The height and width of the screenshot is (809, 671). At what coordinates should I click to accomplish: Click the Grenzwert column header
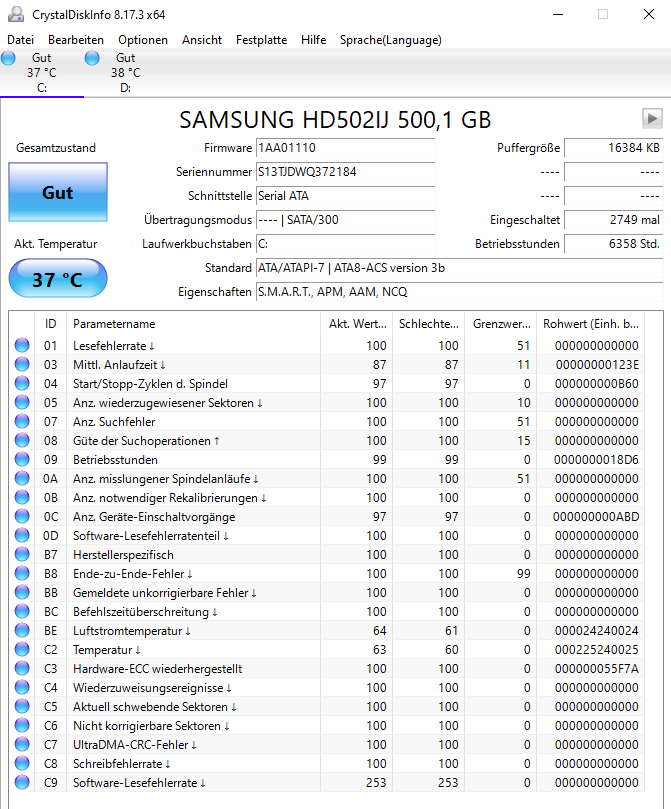501,324
